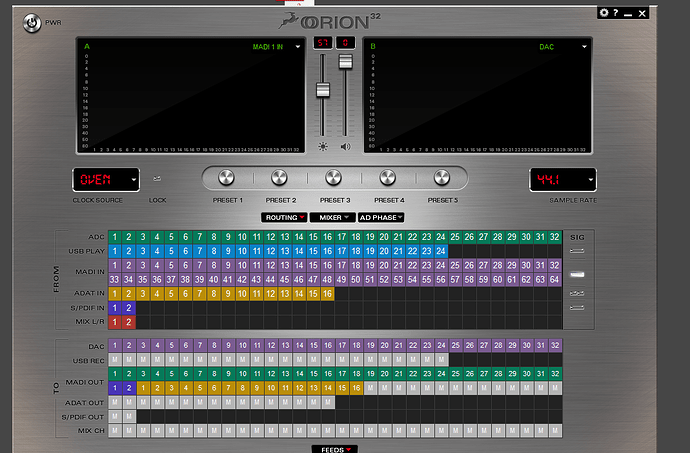Toggle mute on last ADAT OUT slot
690x453 pixels.
tap(328, 402)
